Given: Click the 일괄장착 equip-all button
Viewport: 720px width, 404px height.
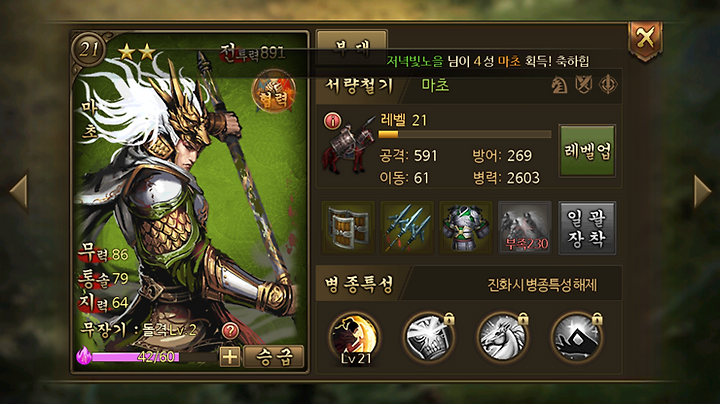Looking at the screenshot, I should click(x=586, y=228).
